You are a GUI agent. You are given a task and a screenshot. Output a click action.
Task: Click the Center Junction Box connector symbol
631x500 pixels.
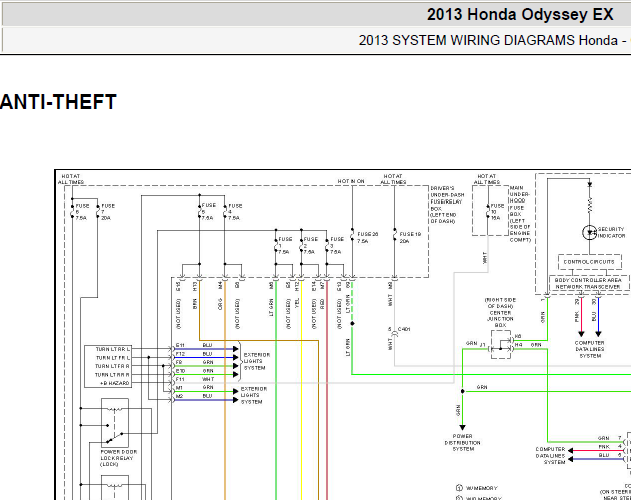coord(501,345)
